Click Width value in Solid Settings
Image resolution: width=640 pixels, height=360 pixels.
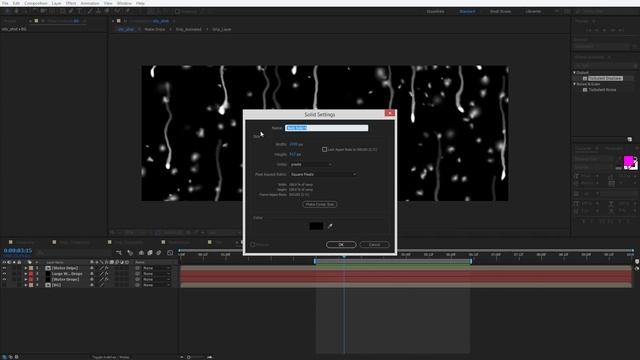[x=296, y=144]
